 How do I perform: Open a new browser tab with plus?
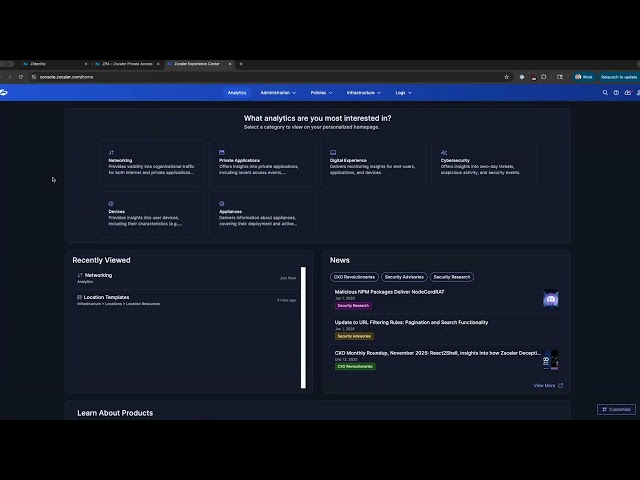241,64
